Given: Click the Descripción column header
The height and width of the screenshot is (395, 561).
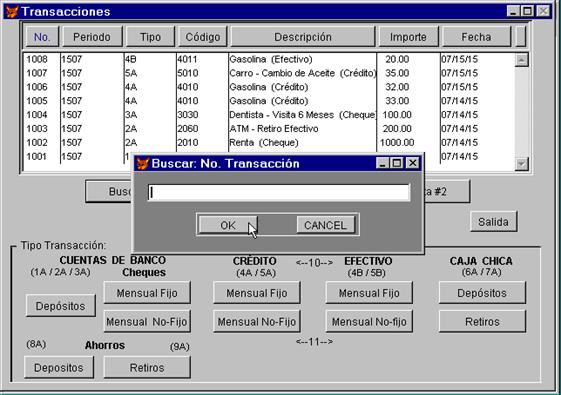Looking at the screenshot, I should click(x=303, y=37).
